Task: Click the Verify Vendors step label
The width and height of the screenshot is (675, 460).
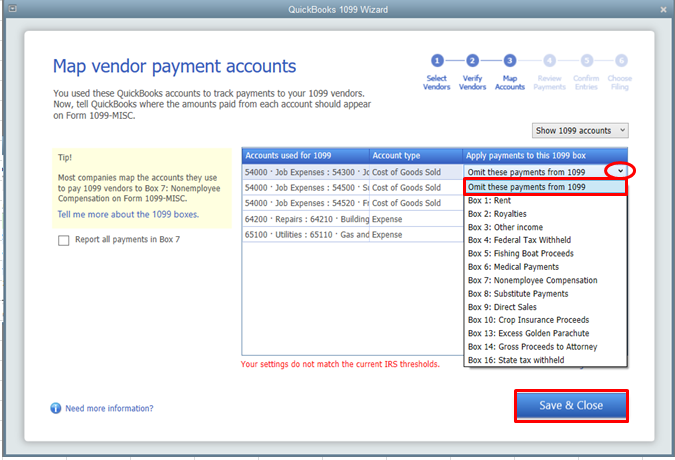Action: (472, 82)
